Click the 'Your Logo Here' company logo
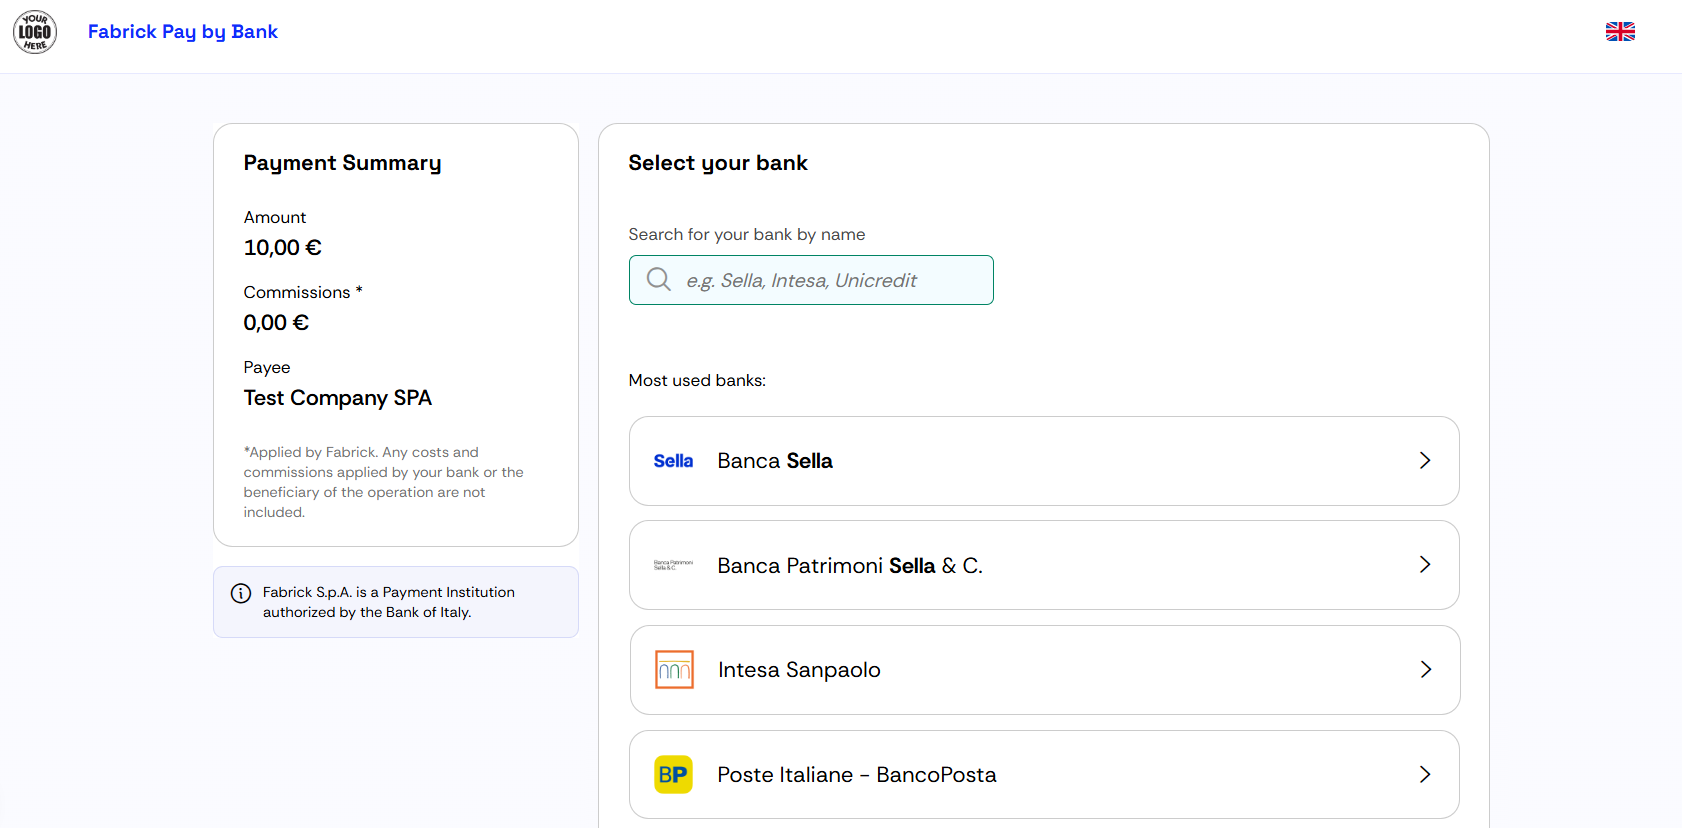 click(x=35, y=32)
